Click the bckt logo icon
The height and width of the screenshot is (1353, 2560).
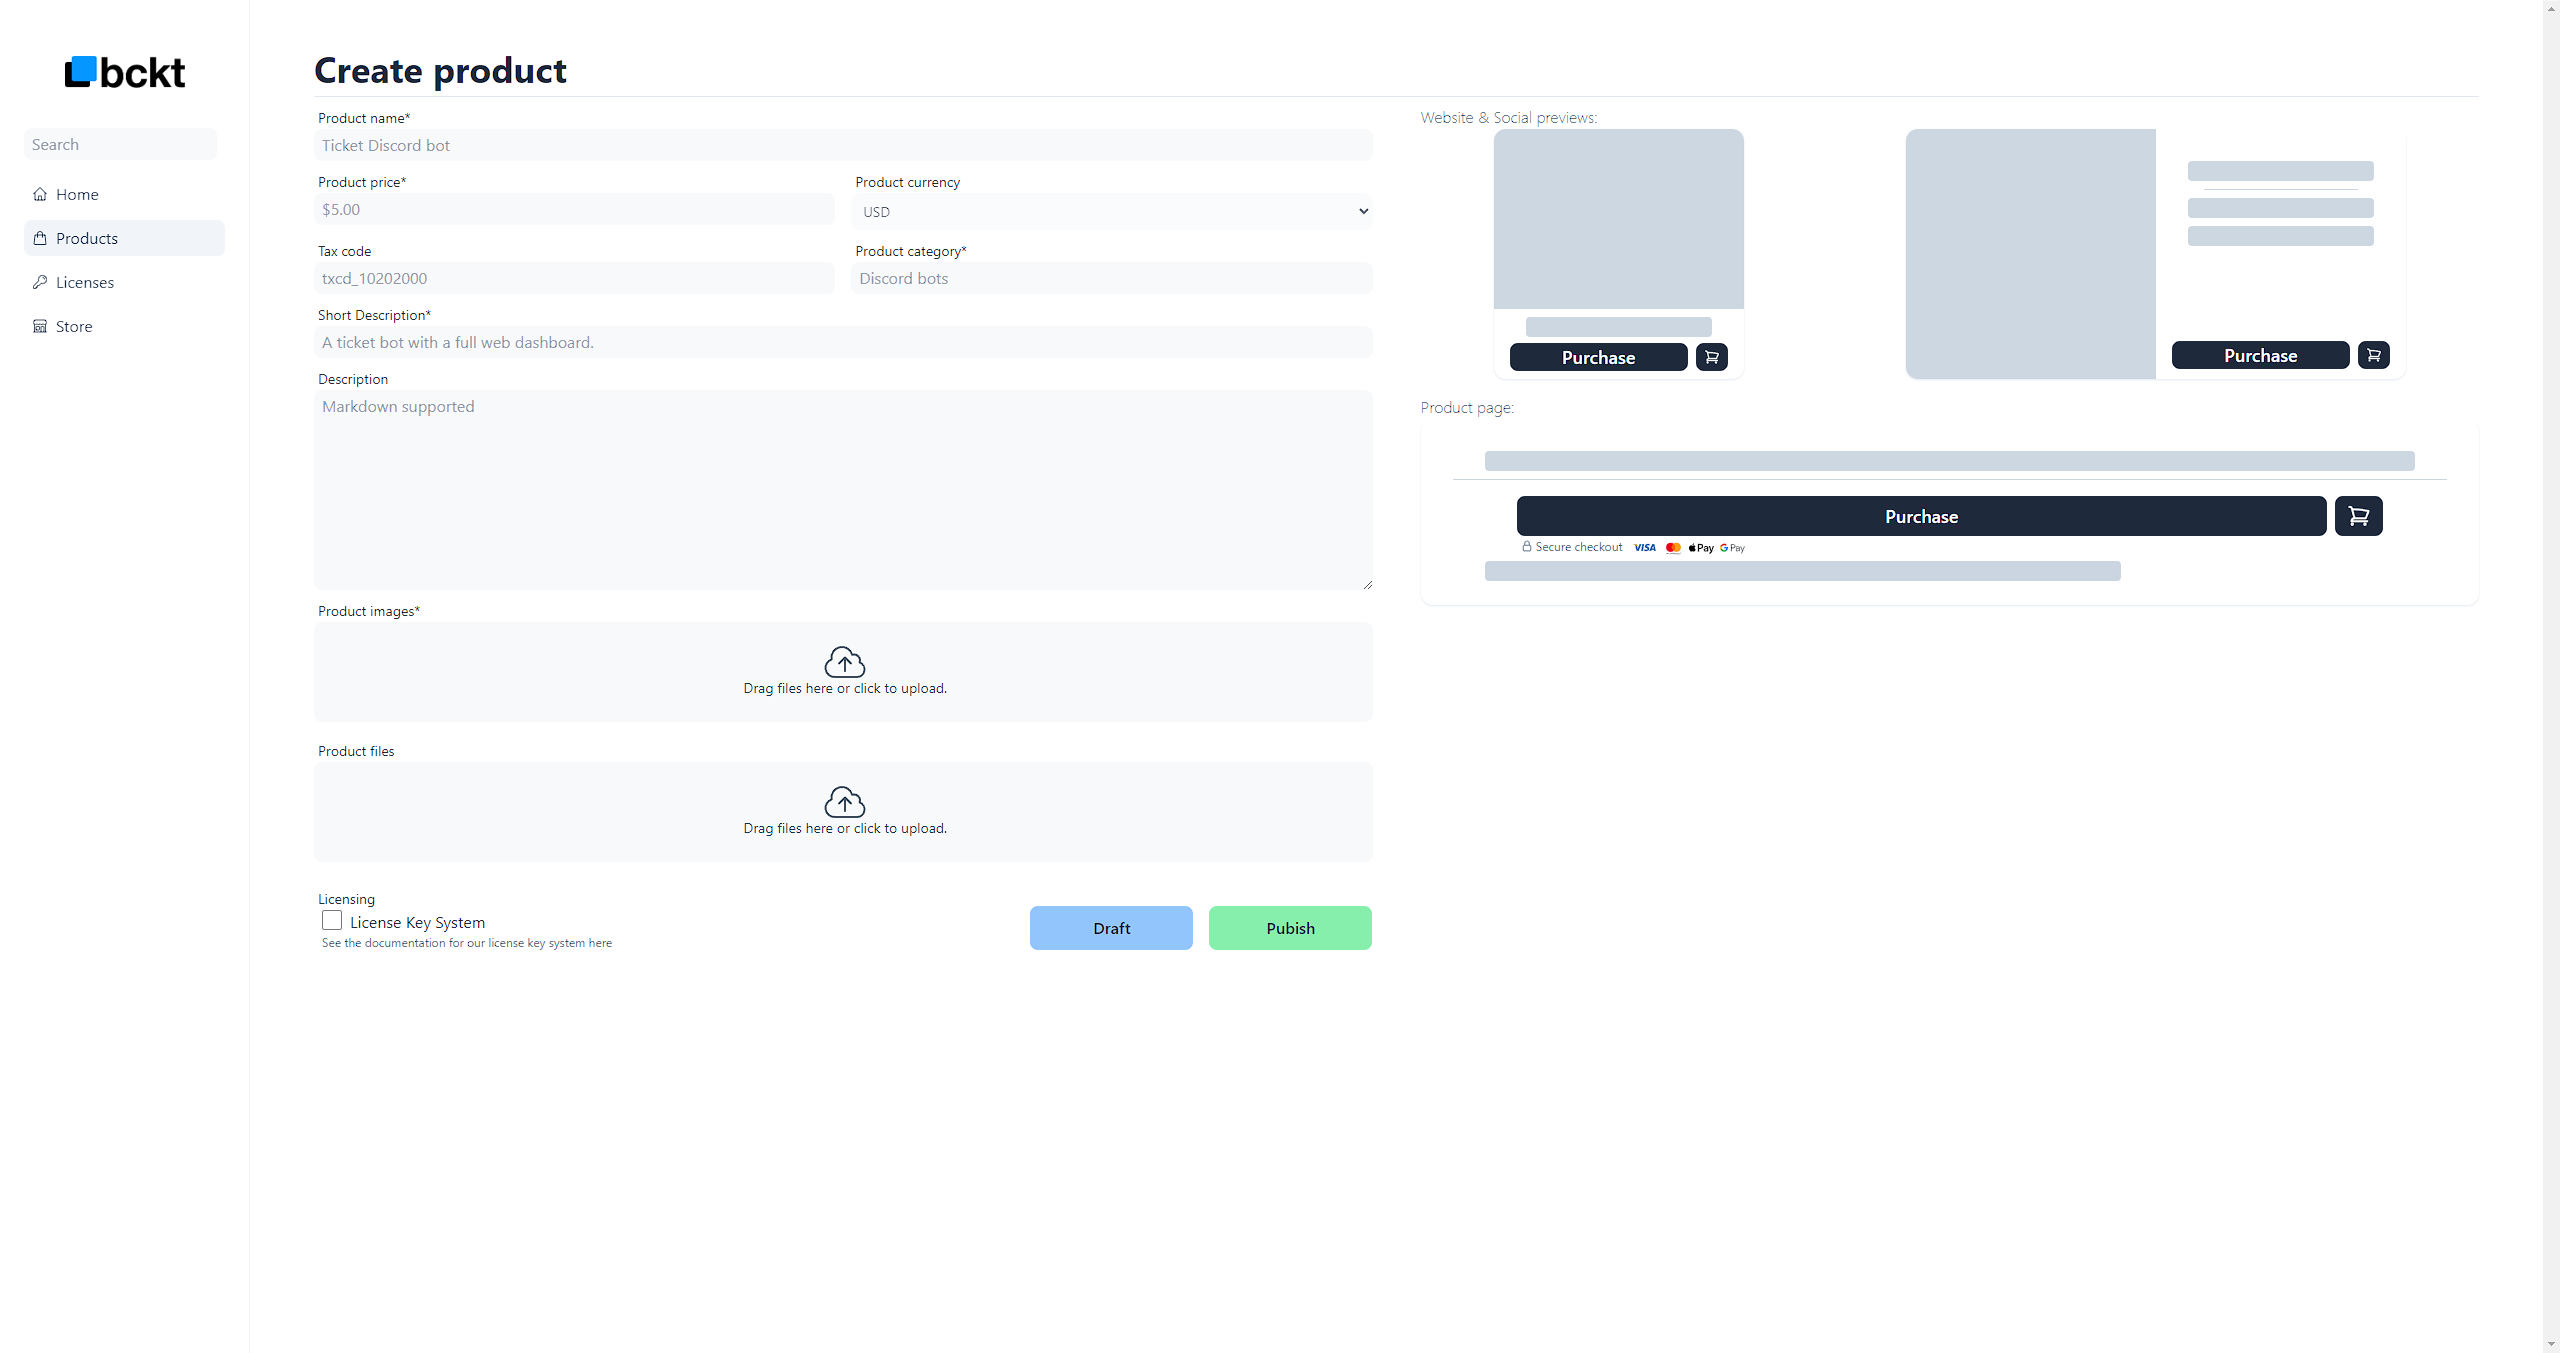point(81,71)
